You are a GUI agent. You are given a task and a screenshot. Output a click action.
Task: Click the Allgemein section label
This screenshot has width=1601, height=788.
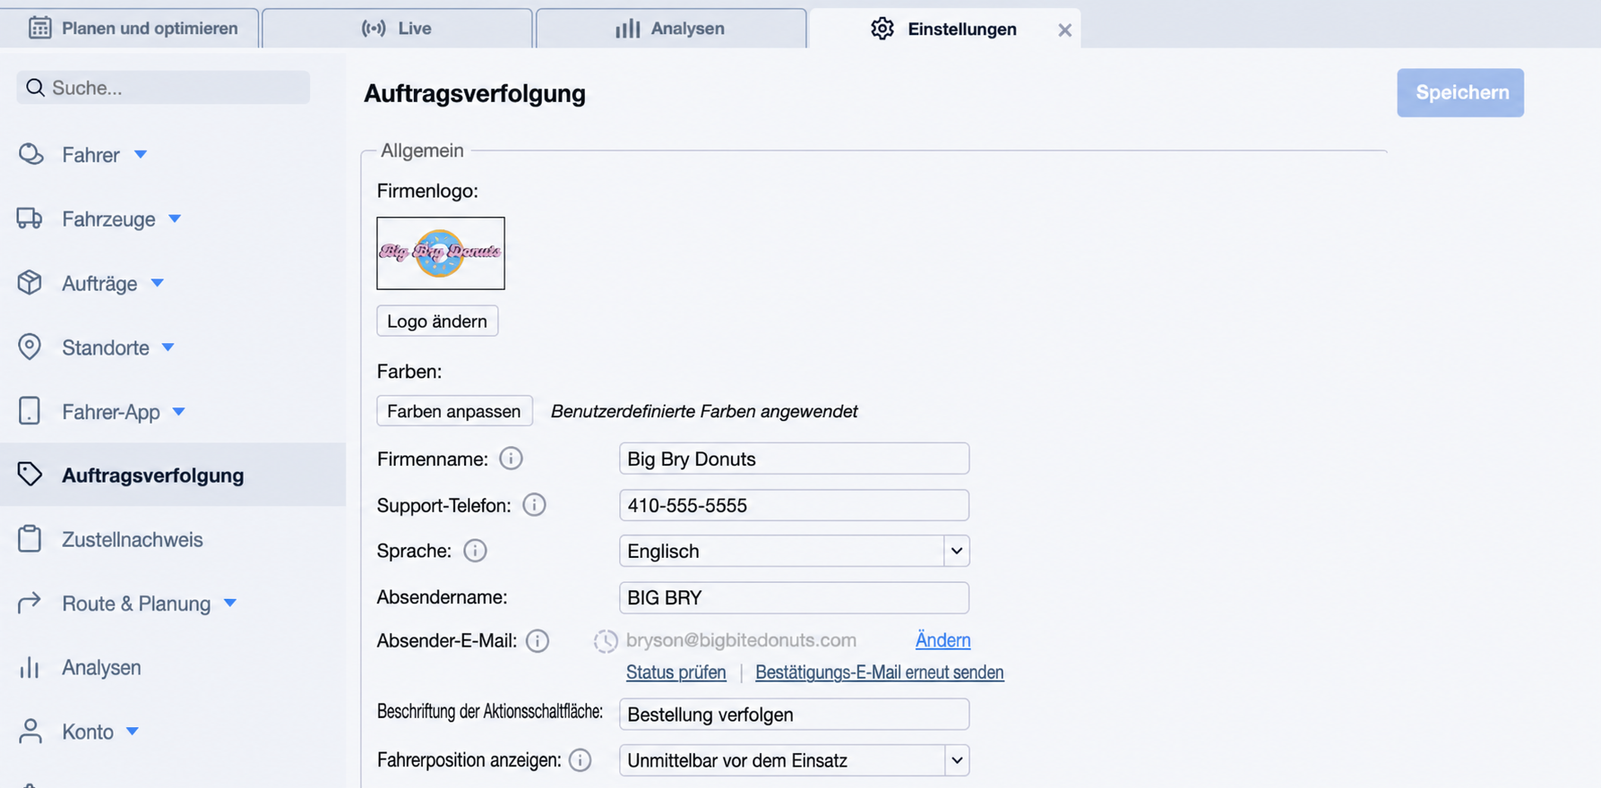[x=422, y=151]
